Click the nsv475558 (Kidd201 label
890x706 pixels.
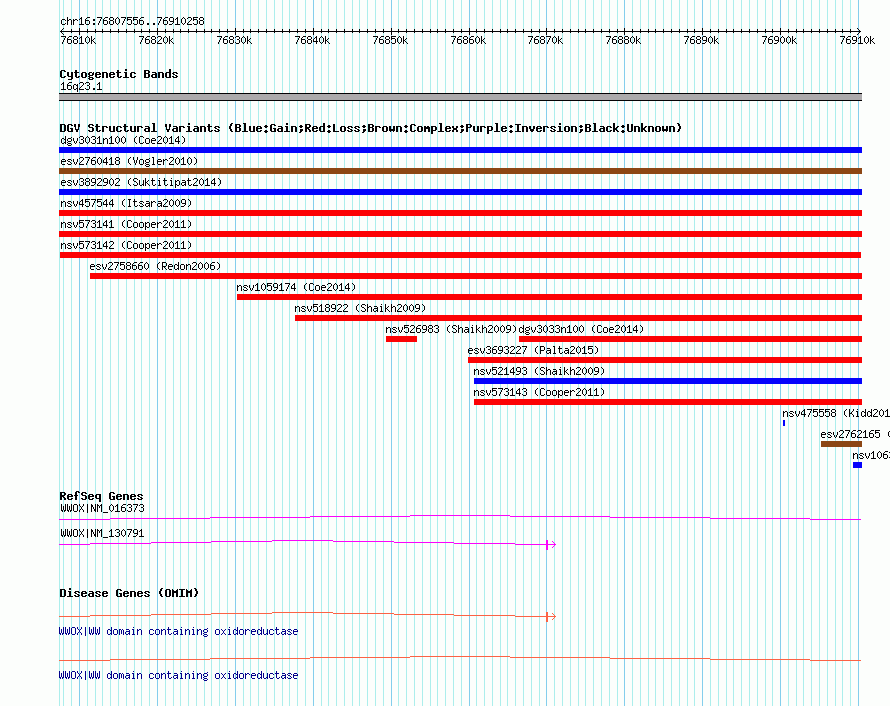click(836, 413)
